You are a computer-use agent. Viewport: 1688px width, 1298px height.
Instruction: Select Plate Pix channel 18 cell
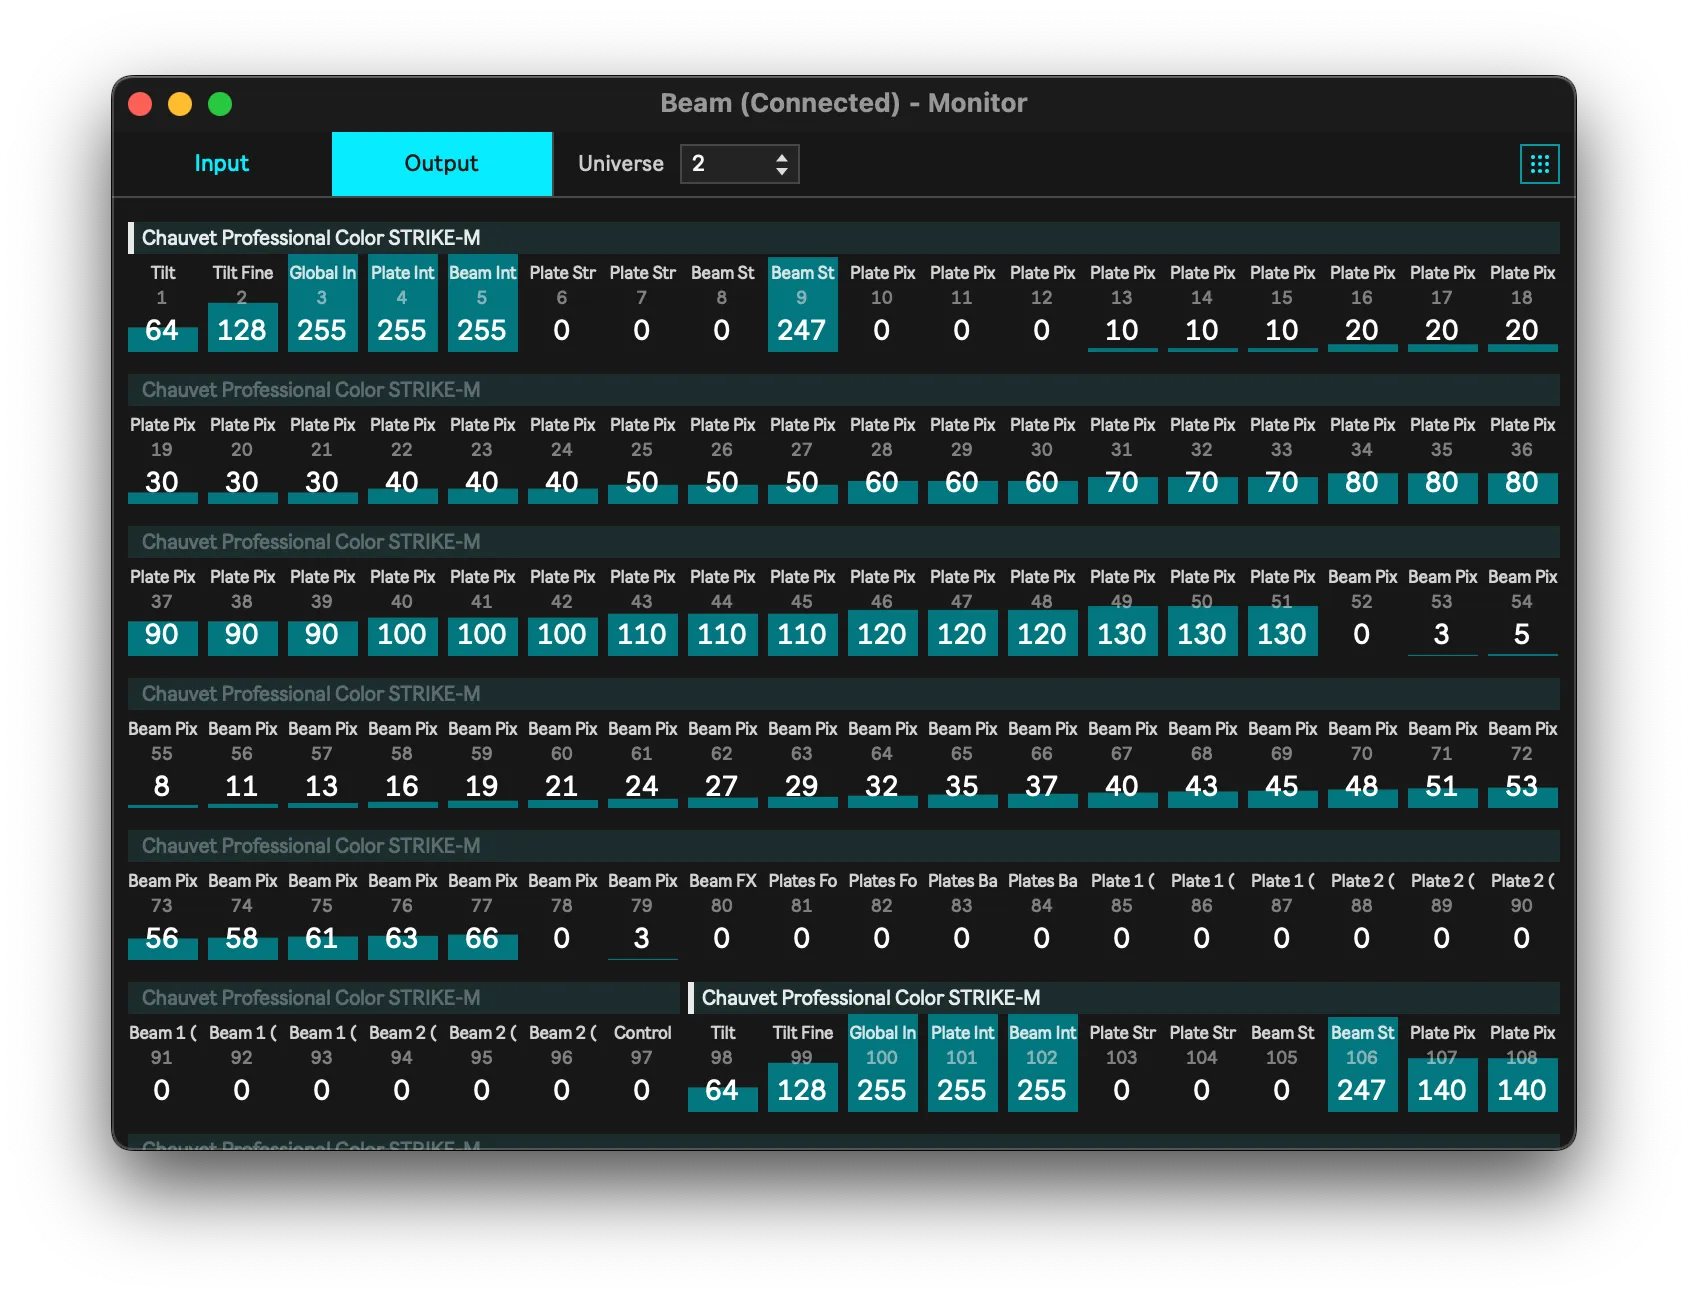tap(1522, 305)
